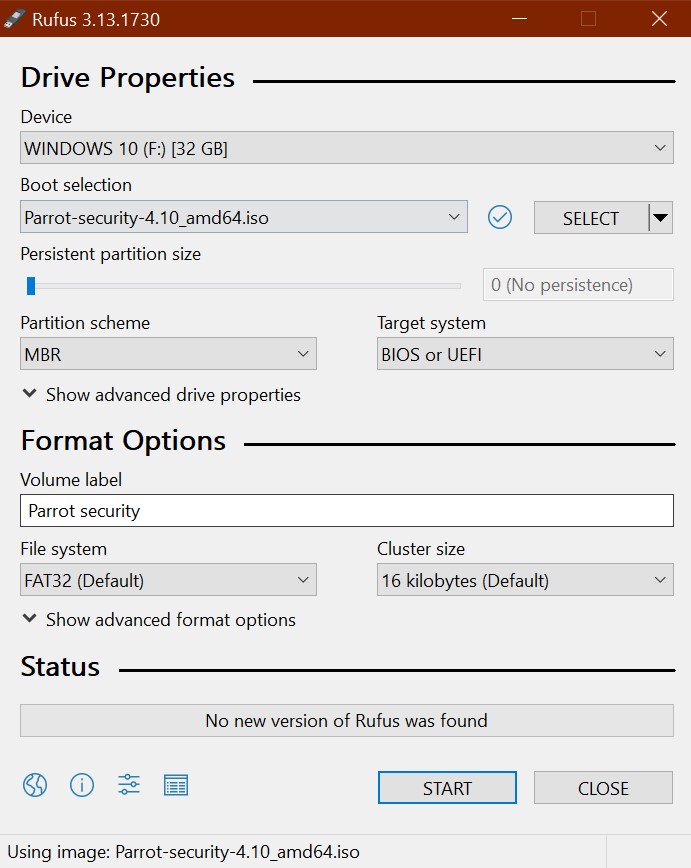Click the START button
This screenshot has width=691, height=868.
coord(447,788)
